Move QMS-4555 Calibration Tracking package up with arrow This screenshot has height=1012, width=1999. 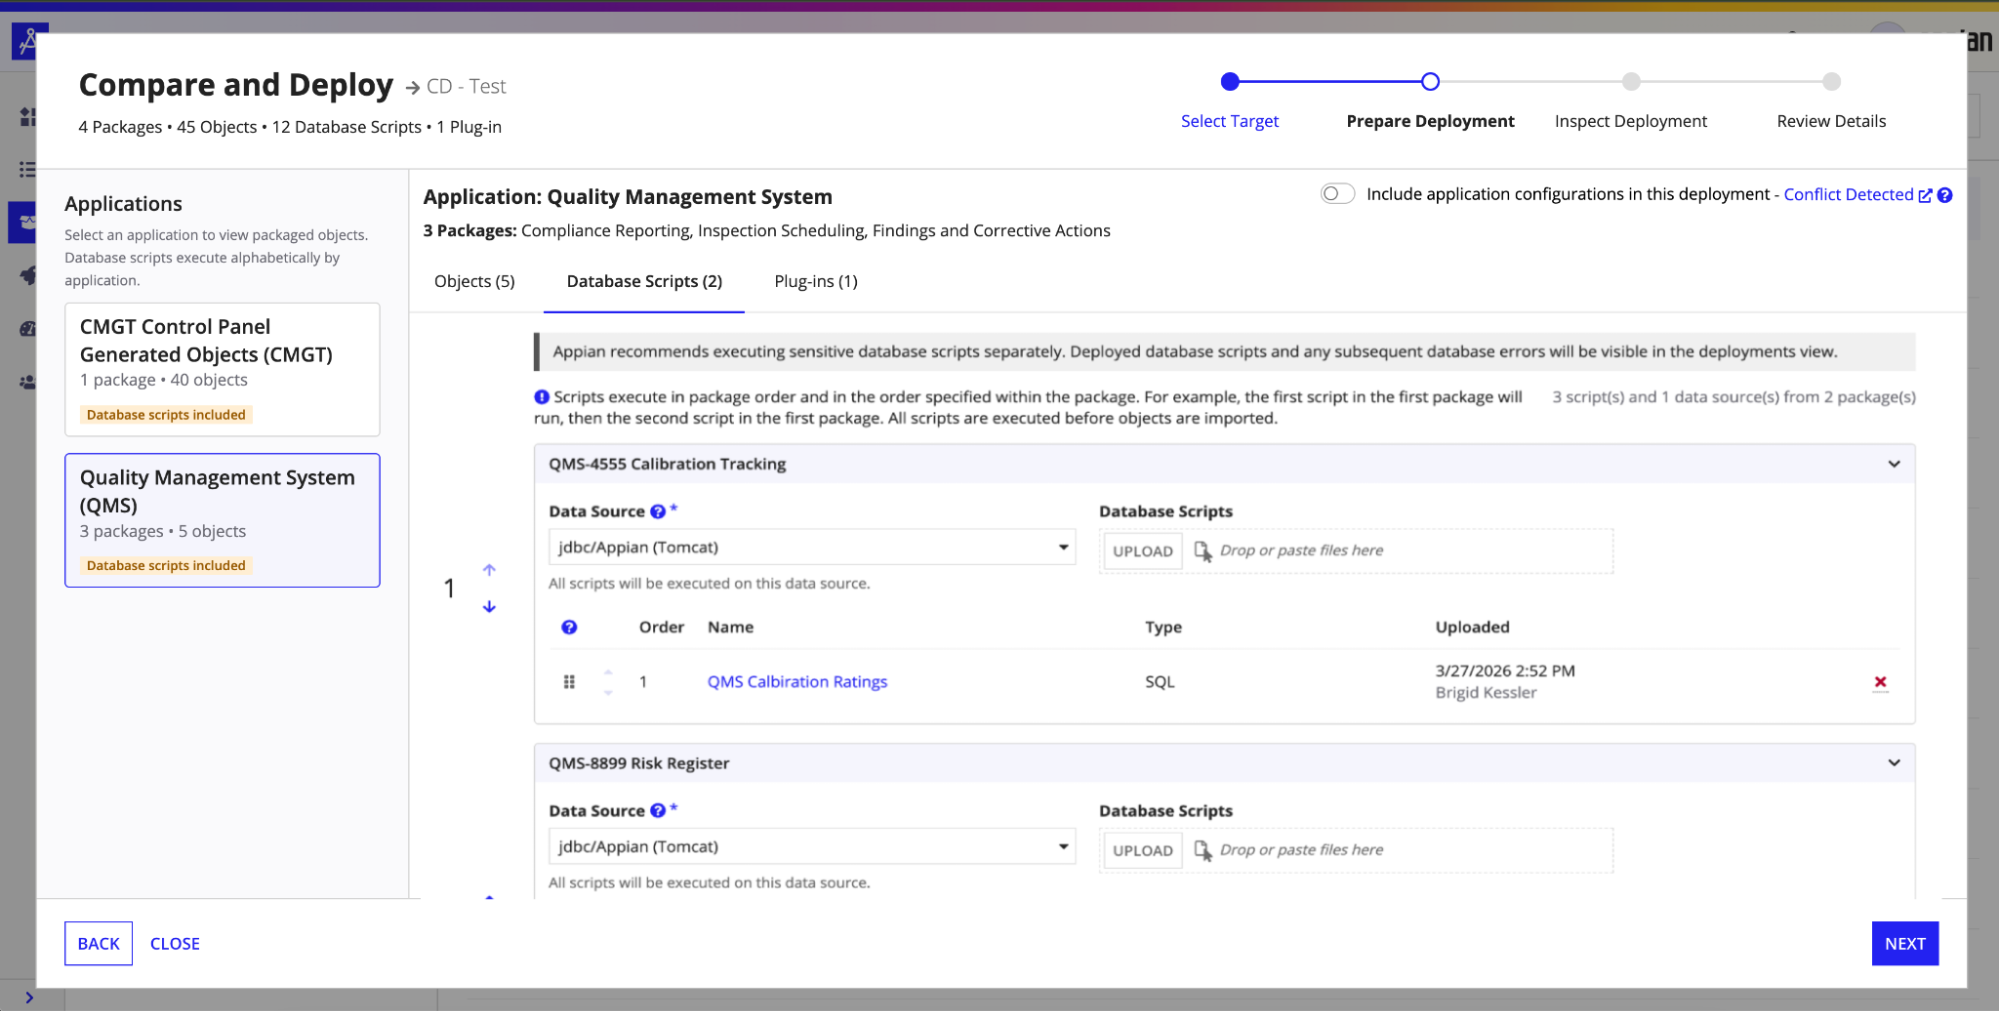(x=489, y=570)
